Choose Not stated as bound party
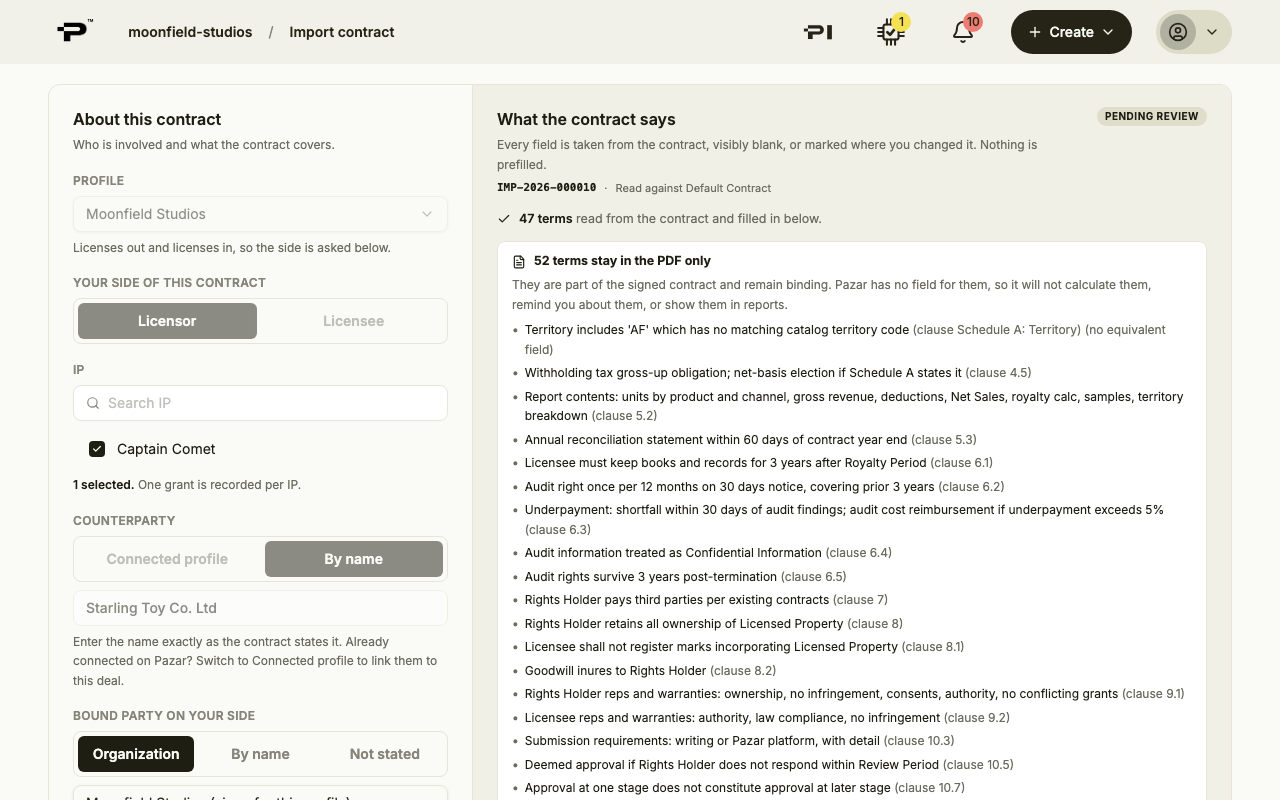The image size is (1280, 800). coord(385,754)
